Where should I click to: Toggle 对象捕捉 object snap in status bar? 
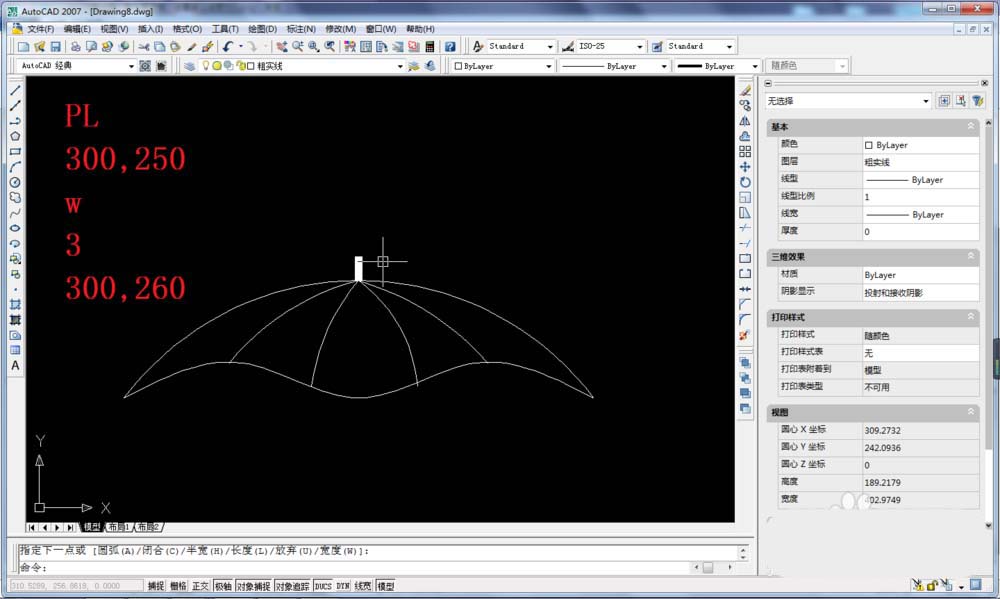pos(253,586)
